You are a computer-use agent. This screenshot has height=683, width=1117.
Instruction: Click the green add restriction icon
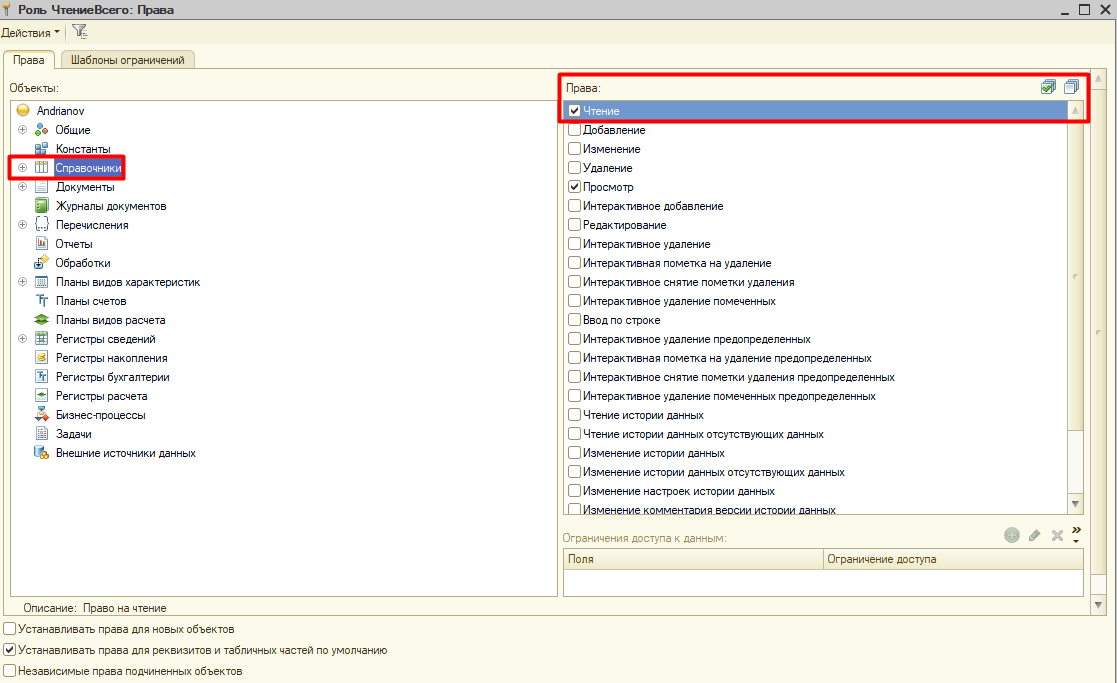pos(1012,535)
